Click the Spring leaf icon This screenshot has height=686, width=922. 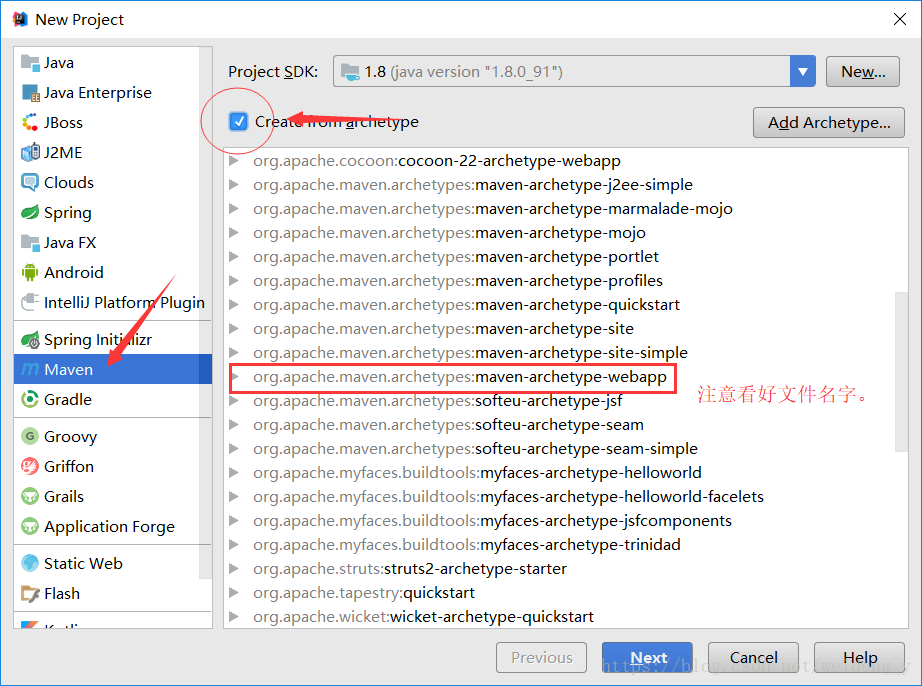click(30, 212)
